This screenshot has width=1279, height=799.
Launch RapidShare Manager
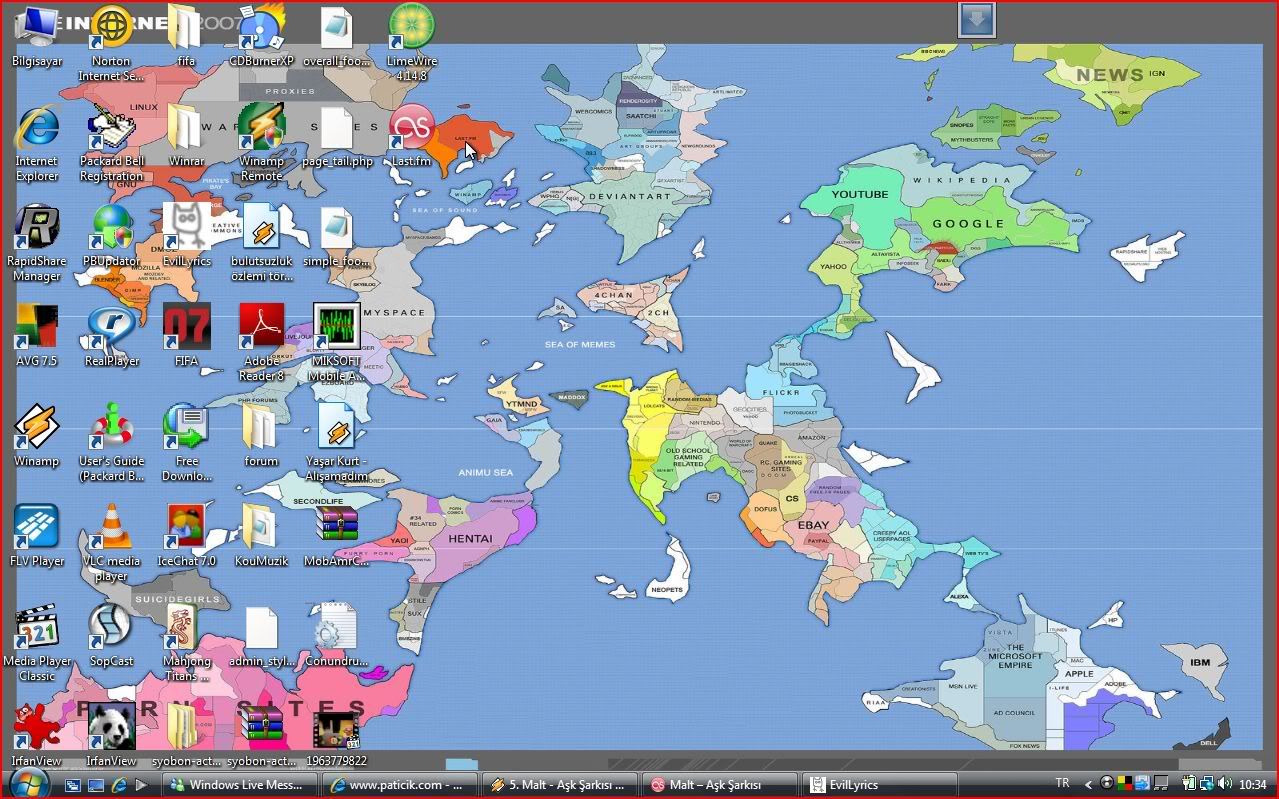click(37, 243)
